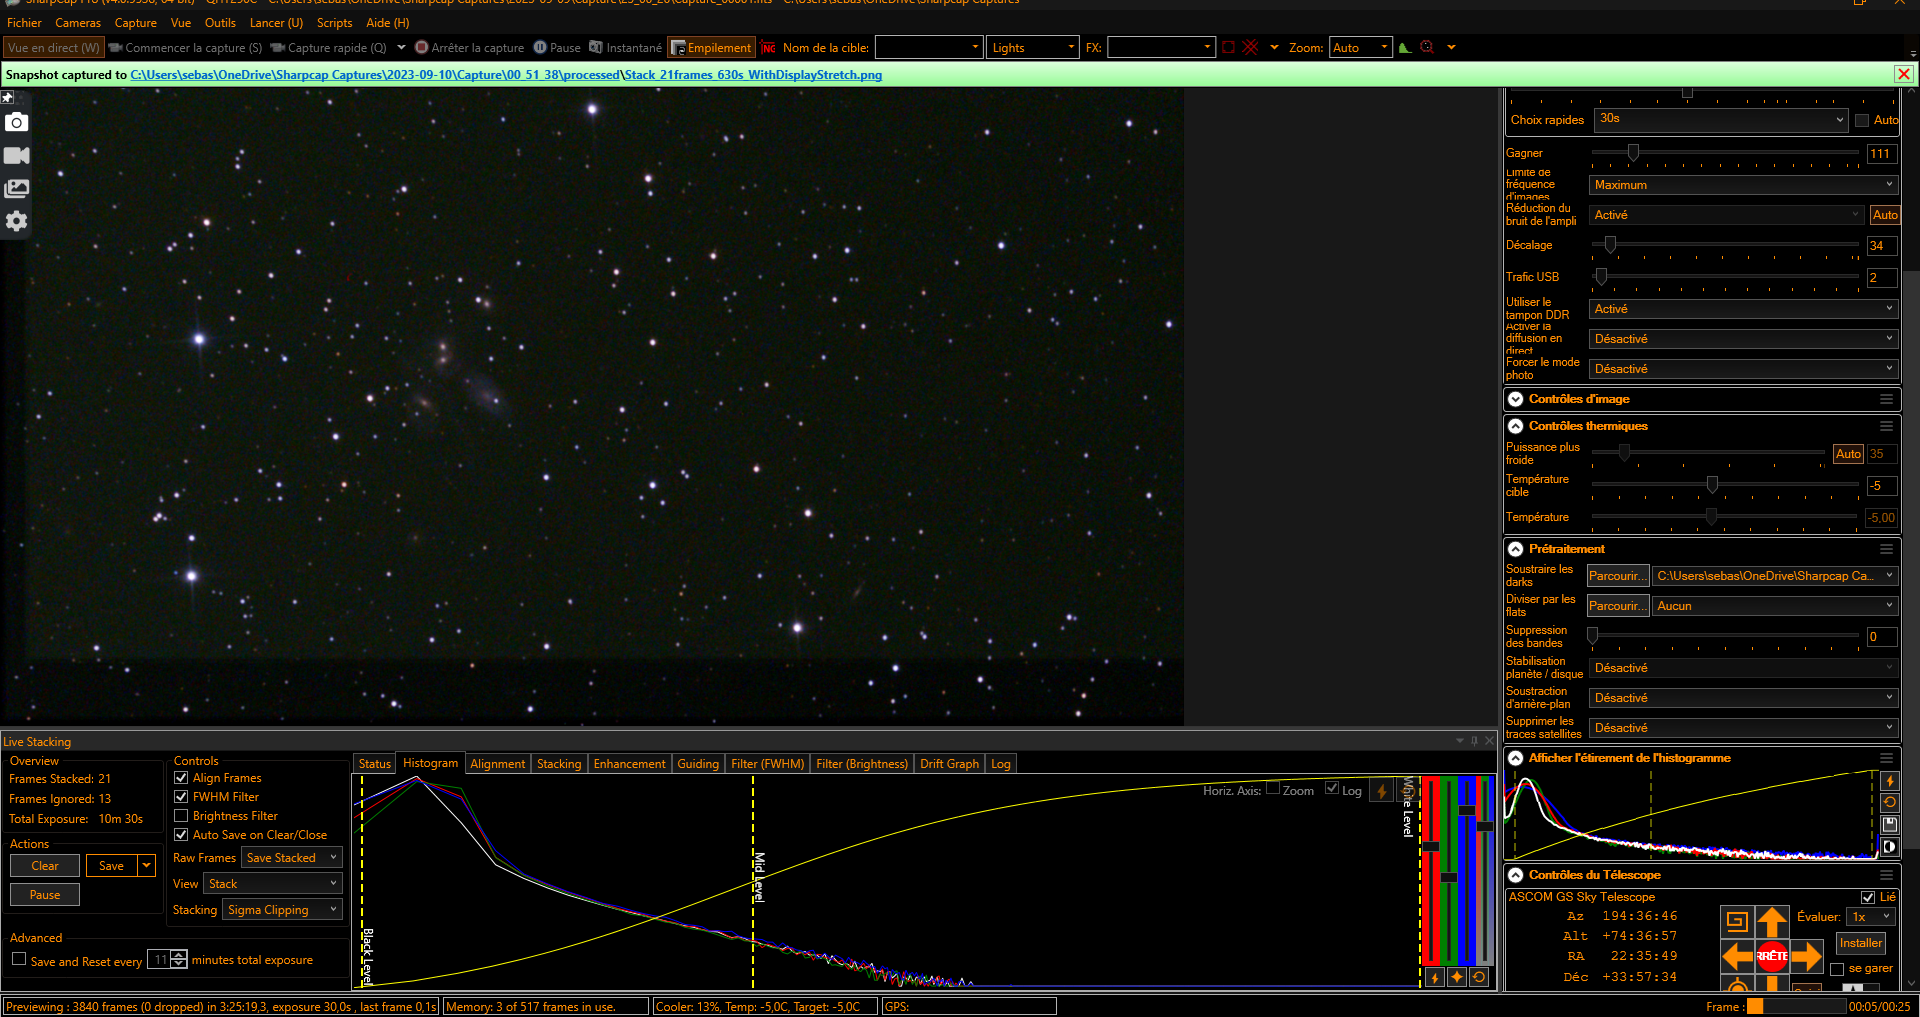Click the telescope left arrow button
This screenshot has height=1017, width=1920.
[1738, 956]
